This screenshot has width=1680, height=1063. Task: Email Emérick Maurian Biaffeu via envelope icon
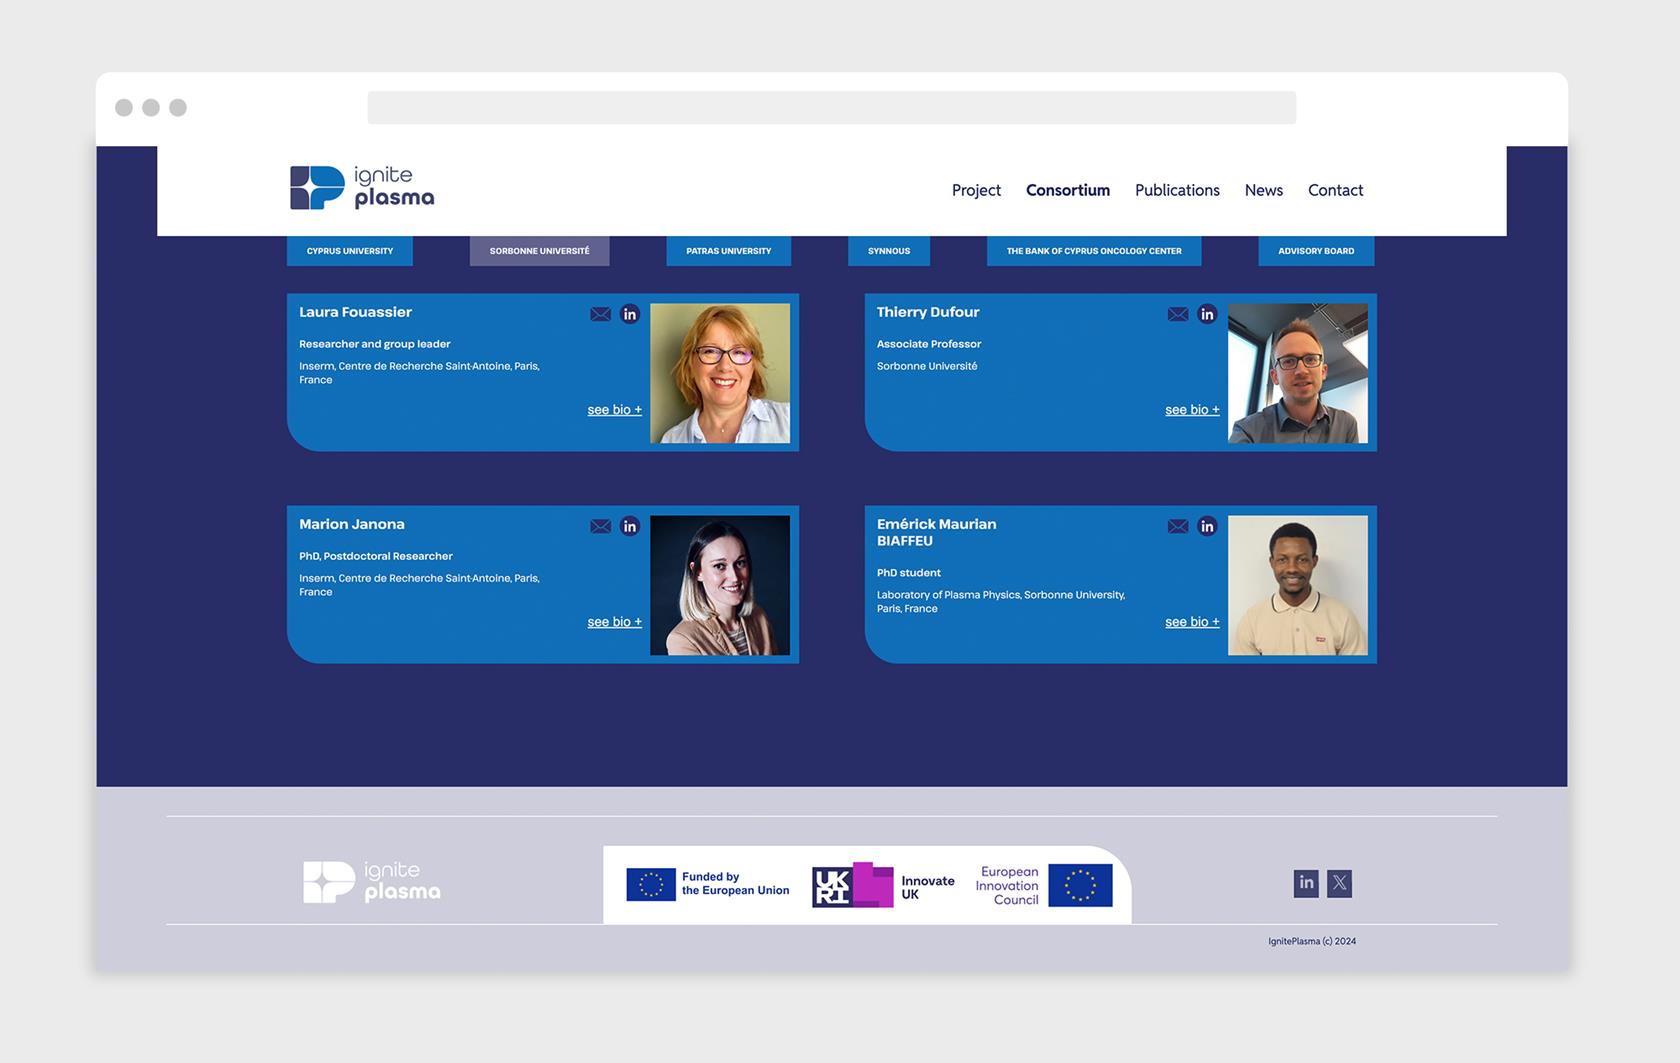[1178, 526]
